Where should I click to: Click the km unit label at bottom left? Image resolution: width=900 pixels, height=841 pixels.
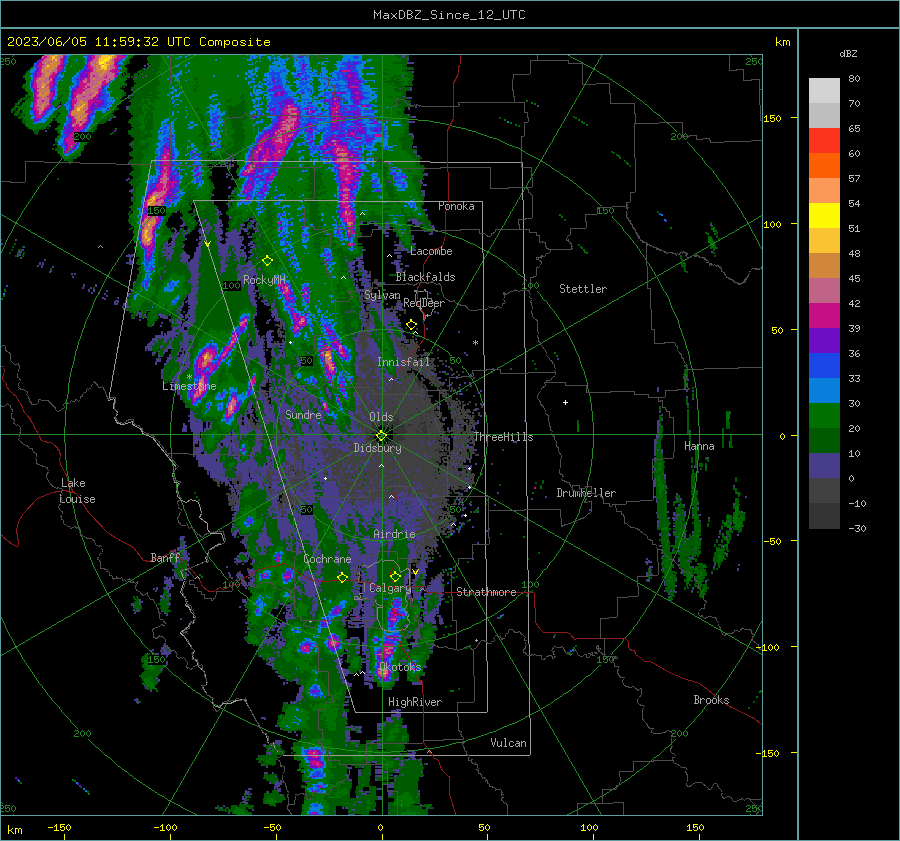tap(14, 830)
